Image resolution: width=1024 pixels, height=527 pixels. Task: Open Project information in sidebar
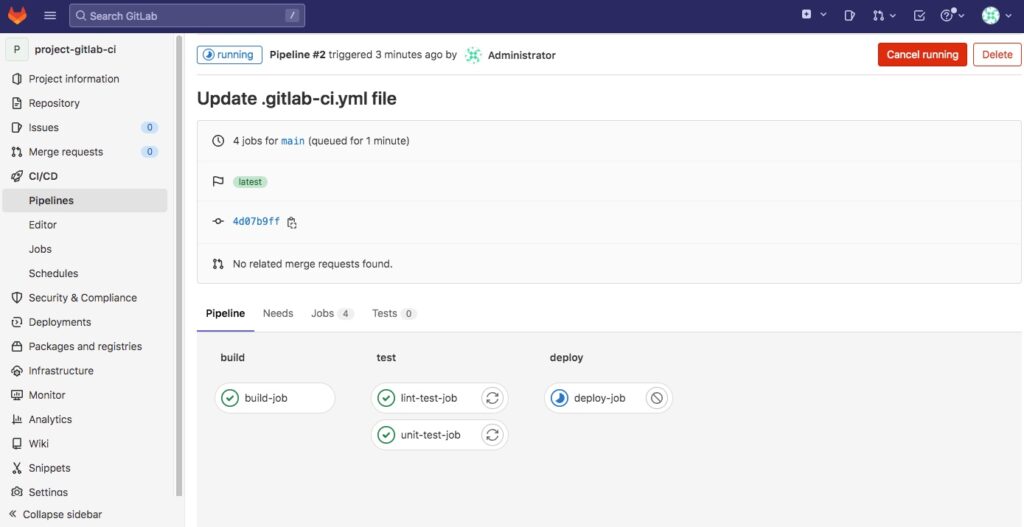(x=74, y=78)
